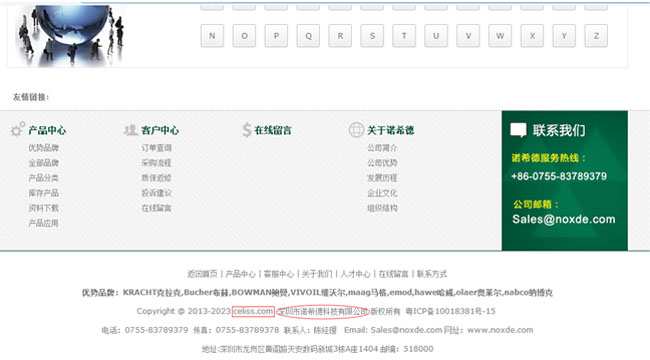Go to 产品分类 in footer column

coord(44,178)
